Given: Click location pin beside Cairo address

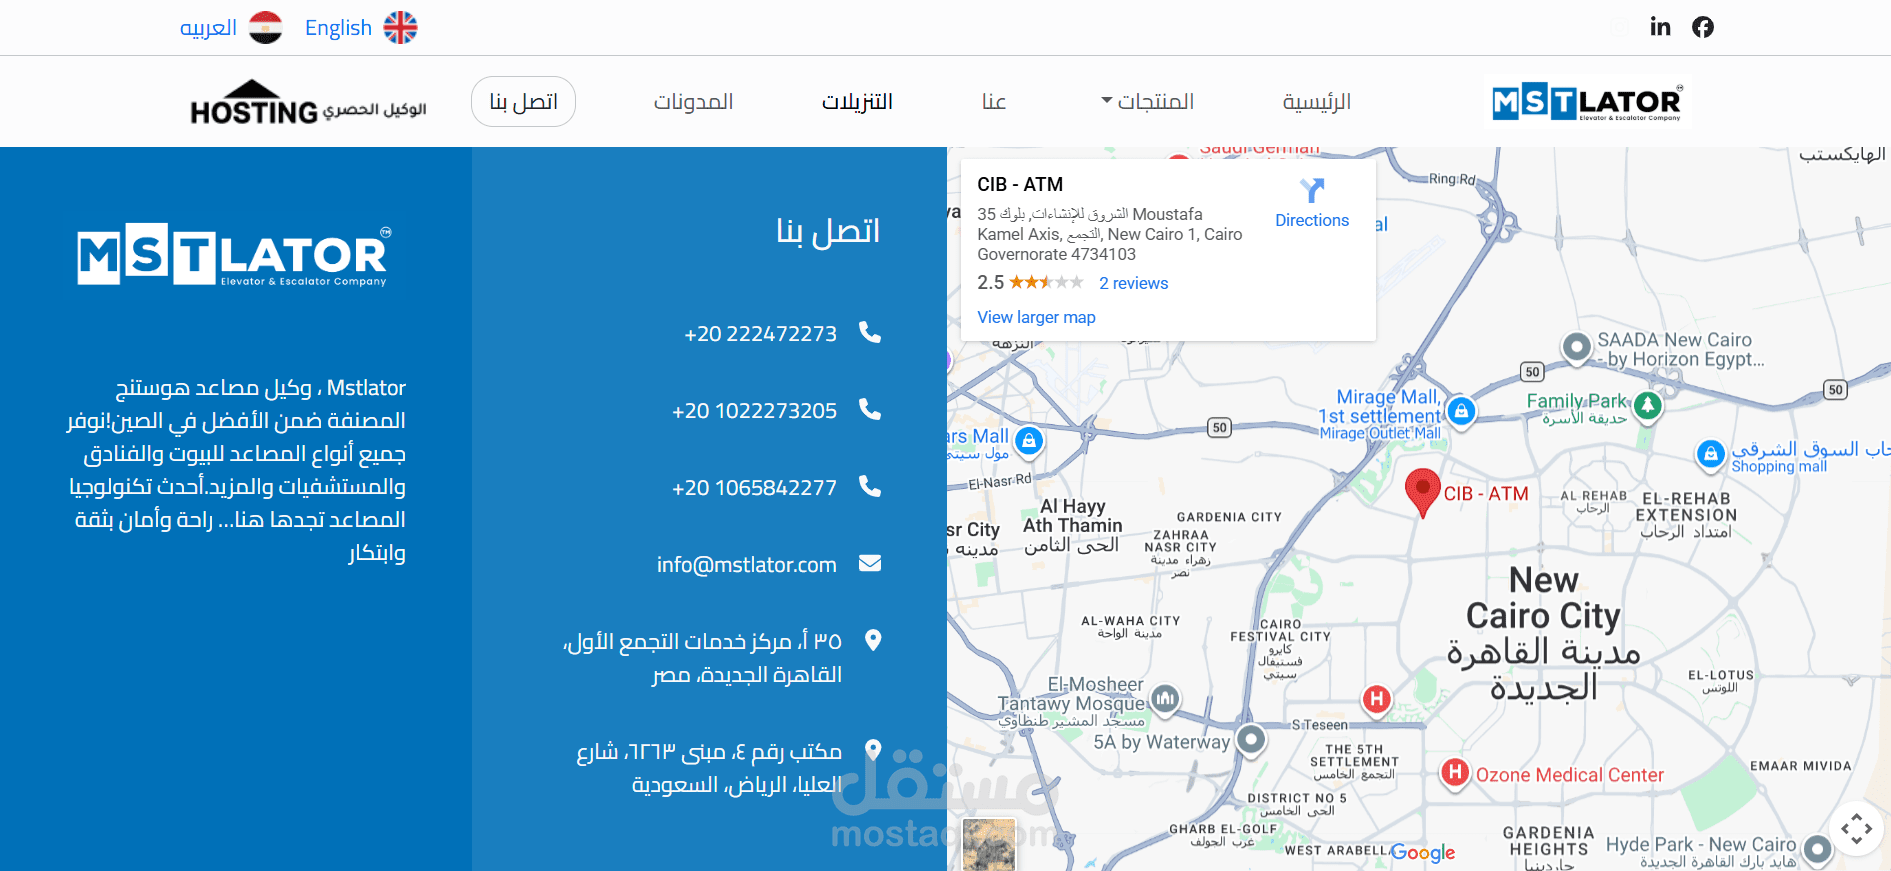Looking at the screenshot, I should point(873,641).
